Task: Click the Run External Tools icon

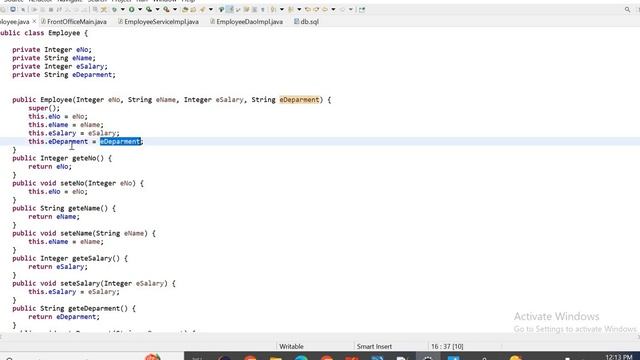Action: [x=166, y=9]
